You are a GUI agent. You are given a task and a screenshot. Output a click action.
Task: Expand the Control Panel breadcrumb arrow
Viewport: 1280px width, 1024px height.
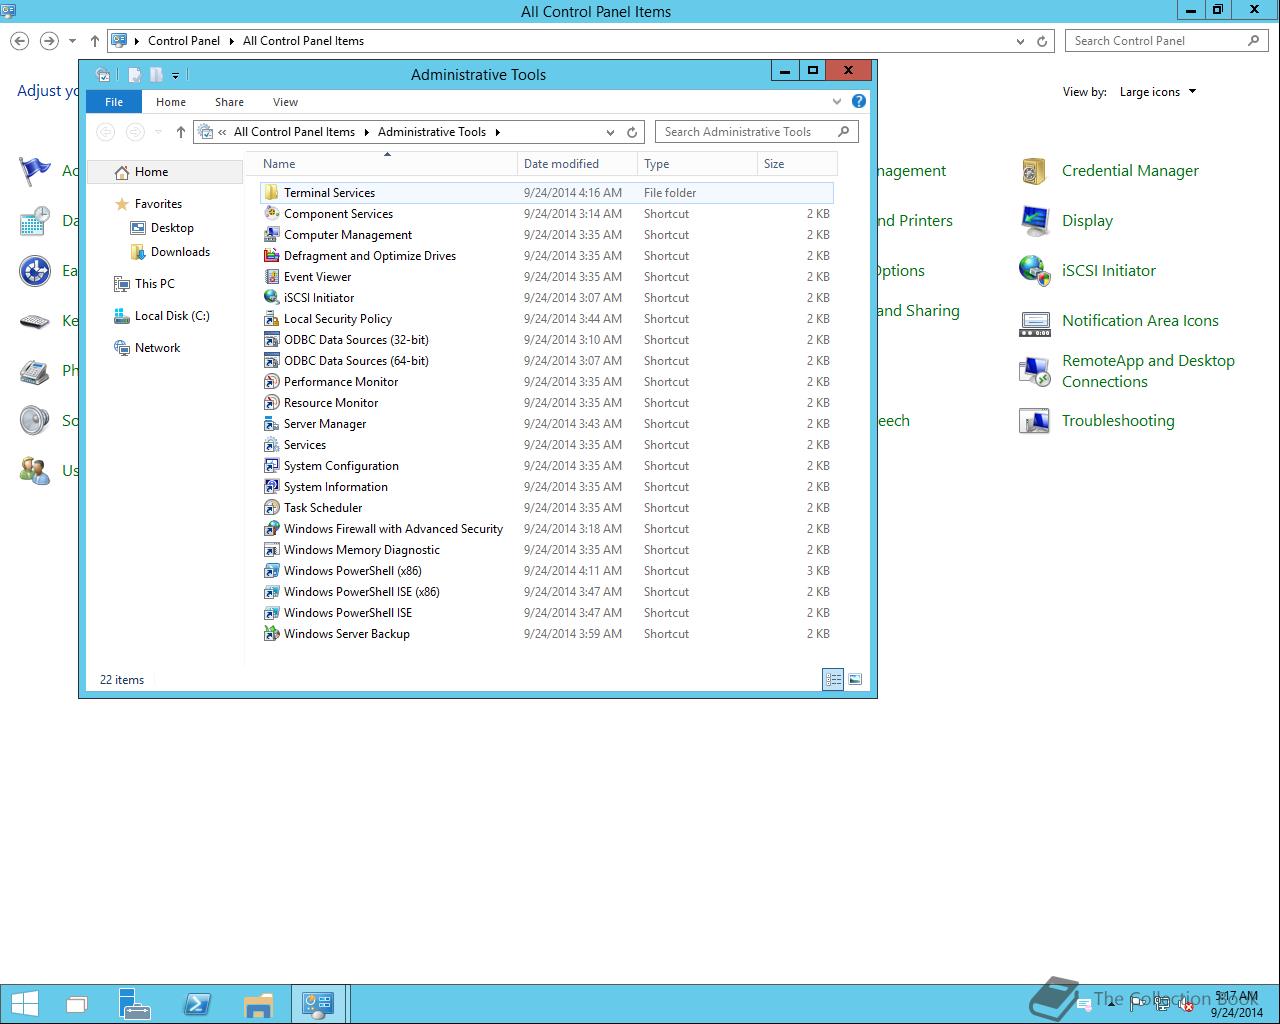click(231, 41)
